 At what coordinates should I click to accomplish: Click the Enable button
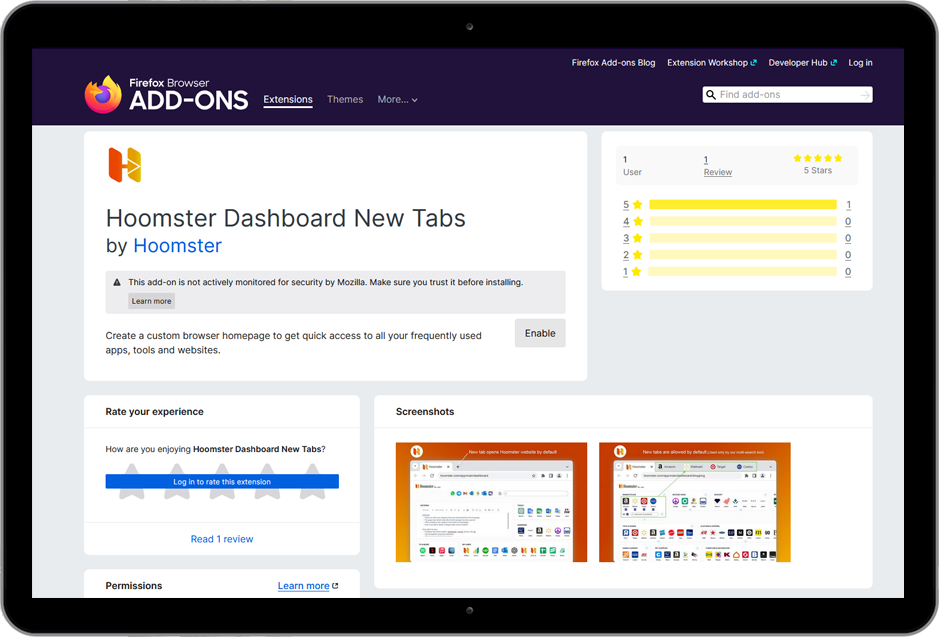pos(540,333)
